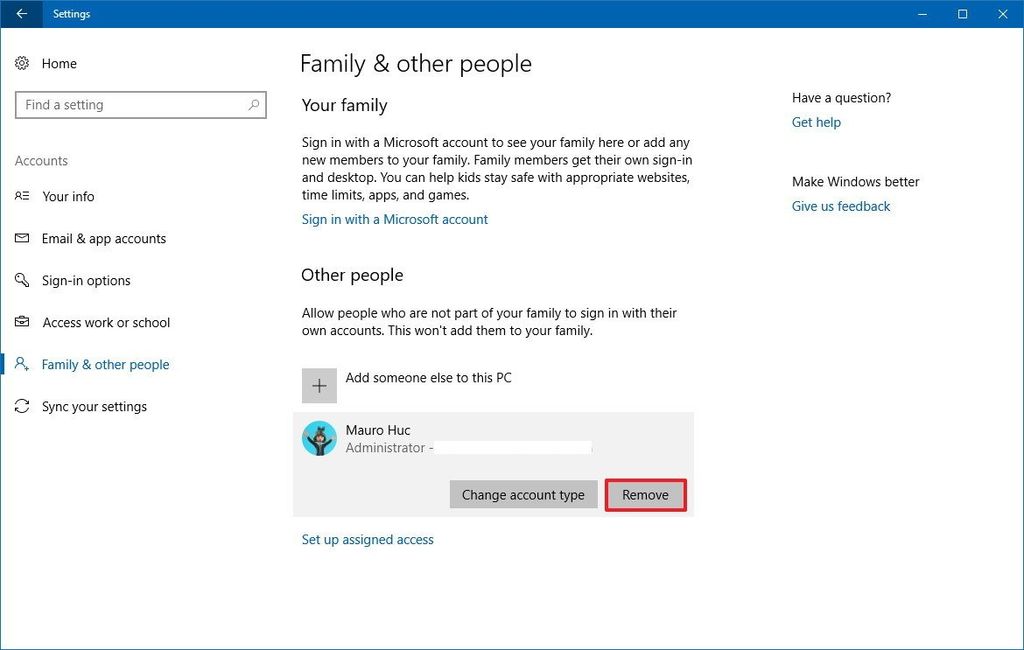Select the Your info sidebar icon

22,197
